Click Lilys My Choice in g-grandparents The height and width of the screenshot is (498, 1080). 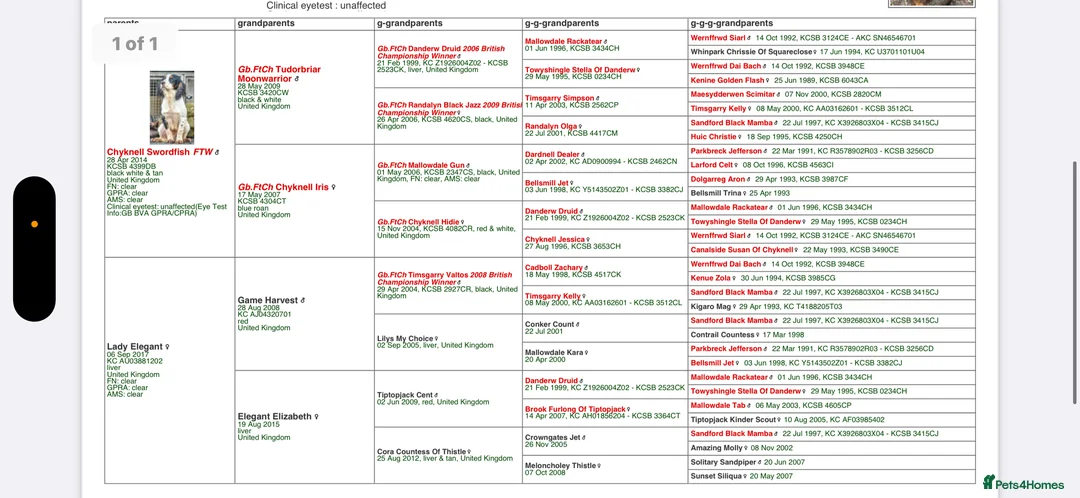(405, 339)
